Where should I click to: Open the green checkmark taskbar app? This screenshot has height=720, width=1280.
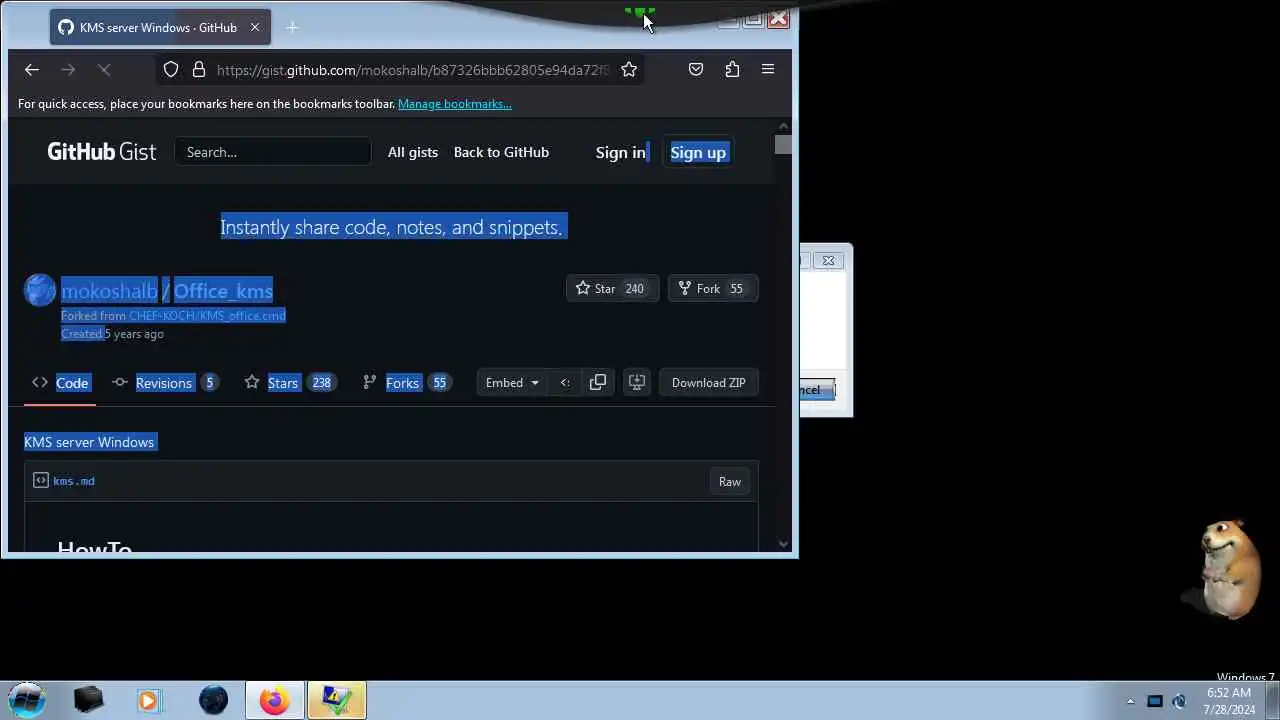(337, 700)
